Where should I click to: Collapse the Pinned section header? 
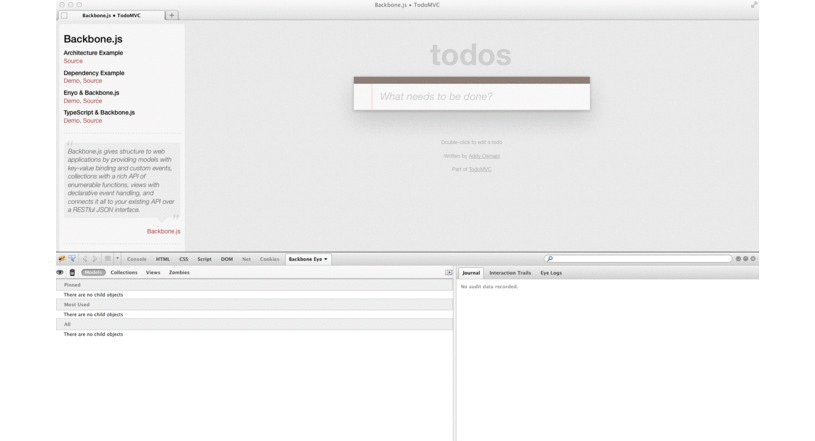[x=255, y=285]
